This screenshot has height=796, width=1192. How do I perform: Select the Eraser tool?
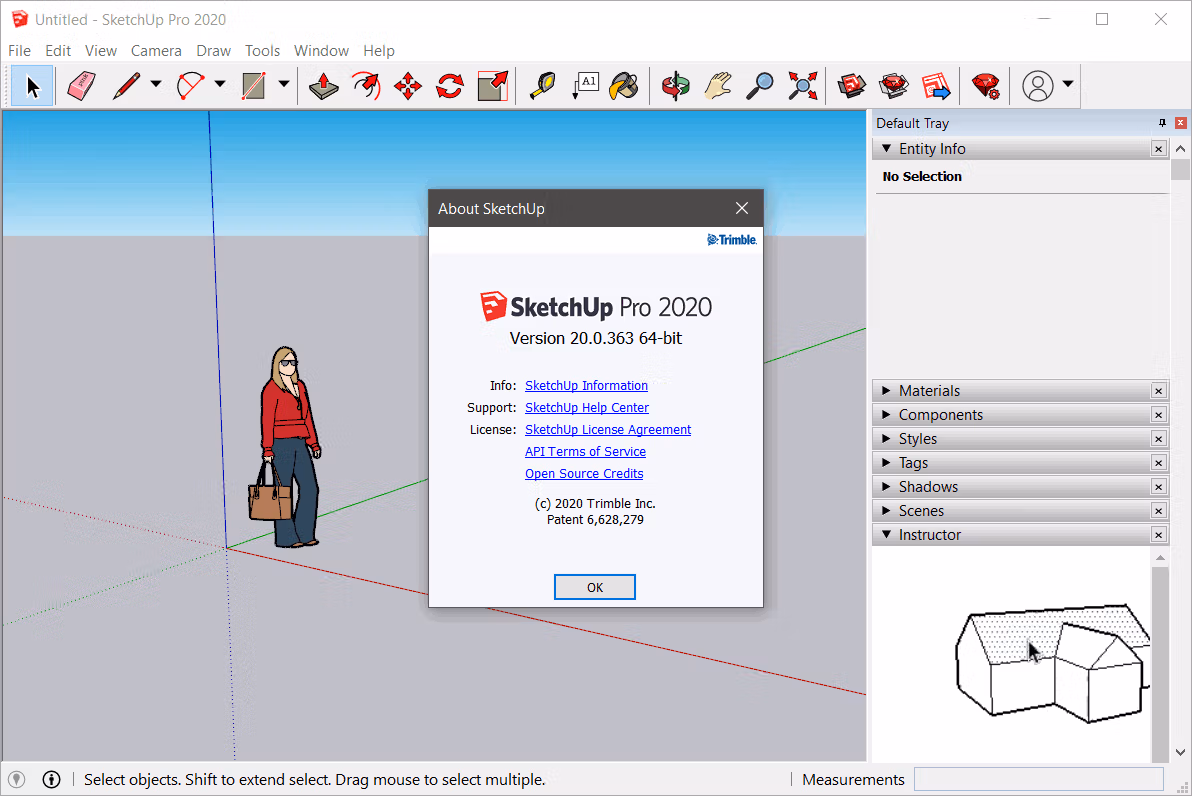[x=81, y=86]
